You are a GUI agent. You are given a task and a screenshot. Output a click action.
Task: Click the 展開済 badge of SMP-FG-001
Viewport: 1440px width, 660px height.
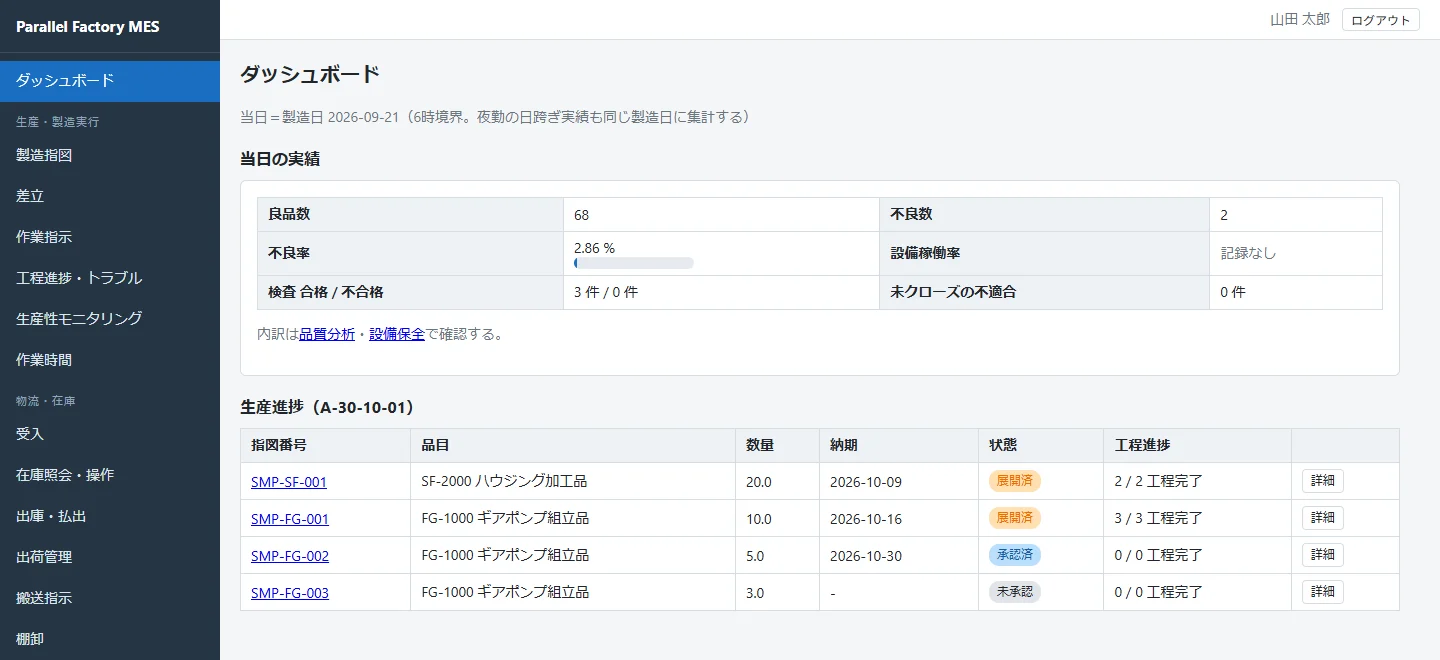[1015, 518]
